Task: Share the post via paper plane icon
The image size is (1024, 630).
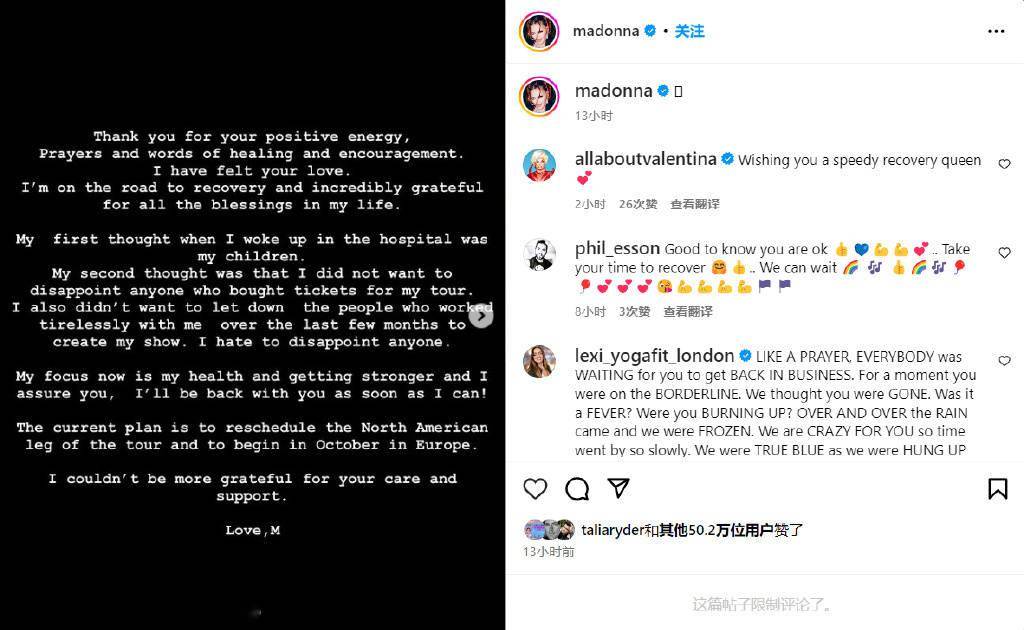Action: [x=618, y=488]
